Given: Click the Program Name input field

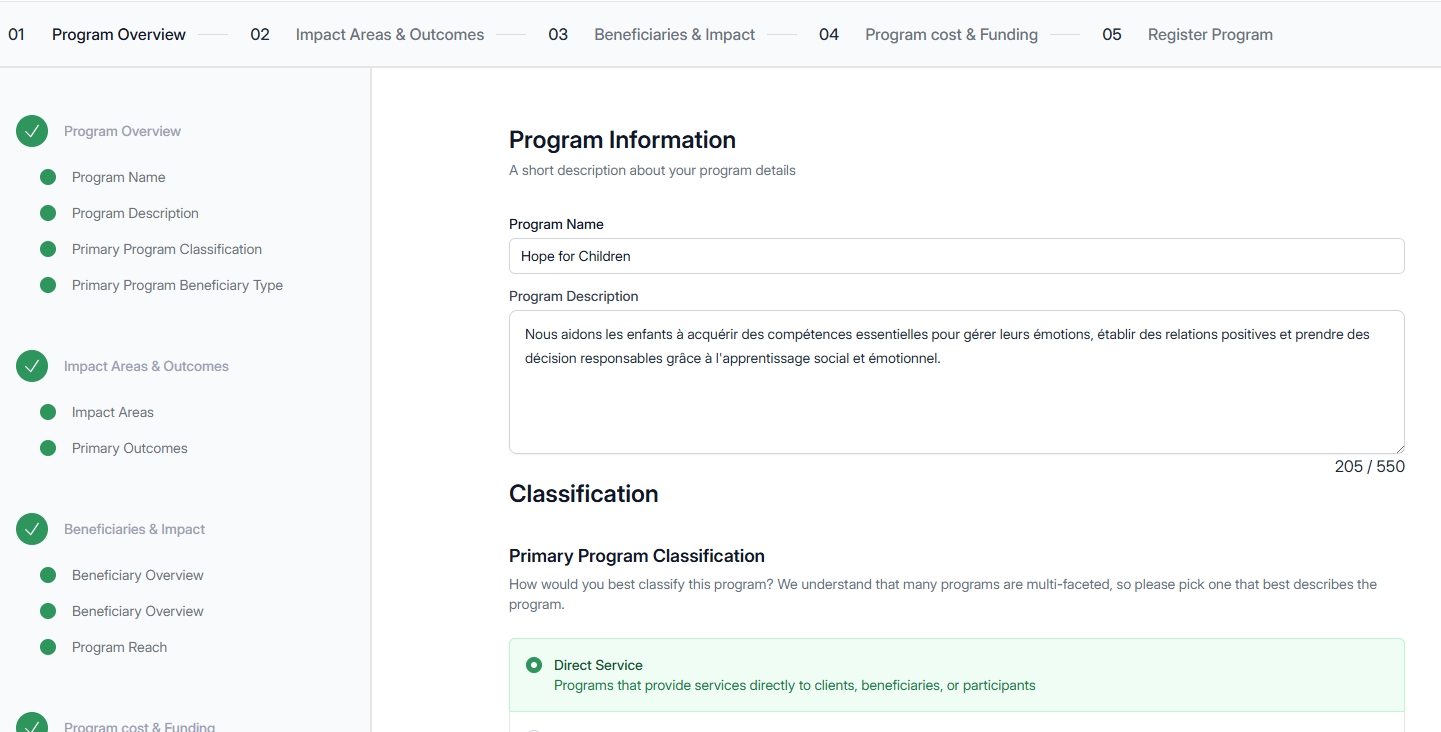Looking at the screenshot, I should [956, 256].
